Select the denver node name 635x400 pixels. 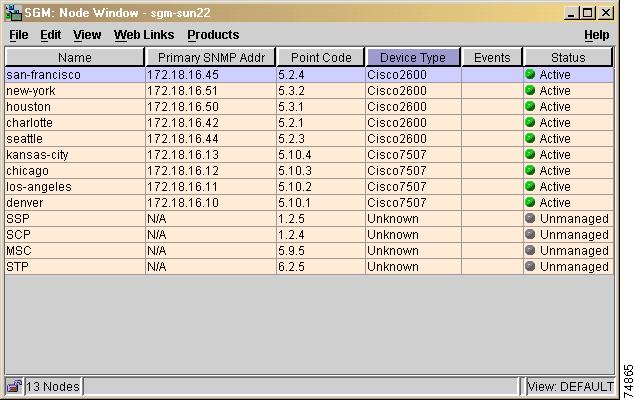click(24, 203)
